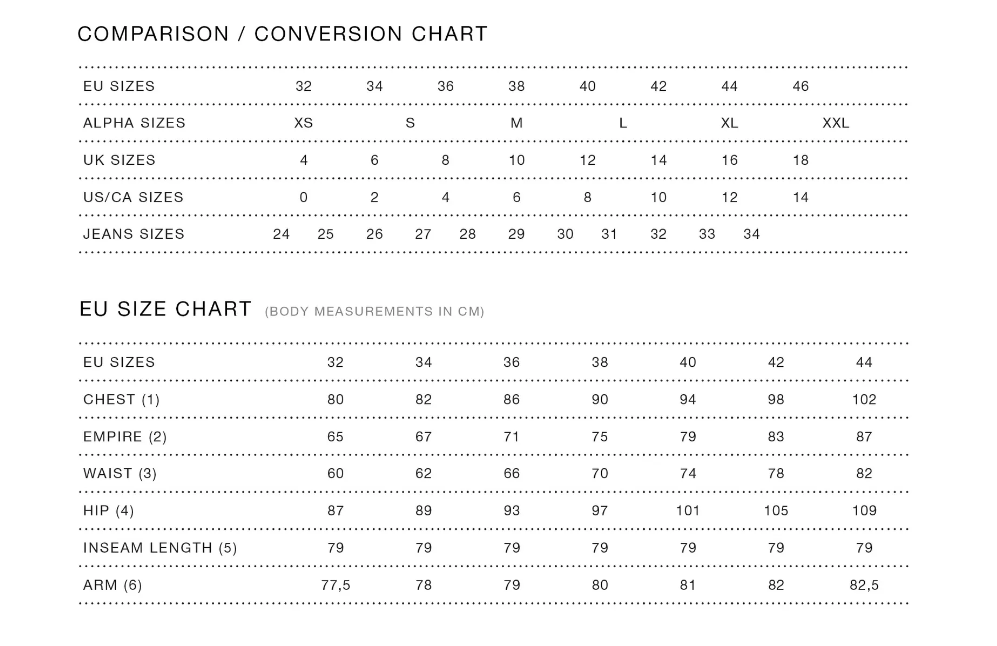The image size is (997, 646).
Task: Click US/CA size 0
Action: pos(303,197)
